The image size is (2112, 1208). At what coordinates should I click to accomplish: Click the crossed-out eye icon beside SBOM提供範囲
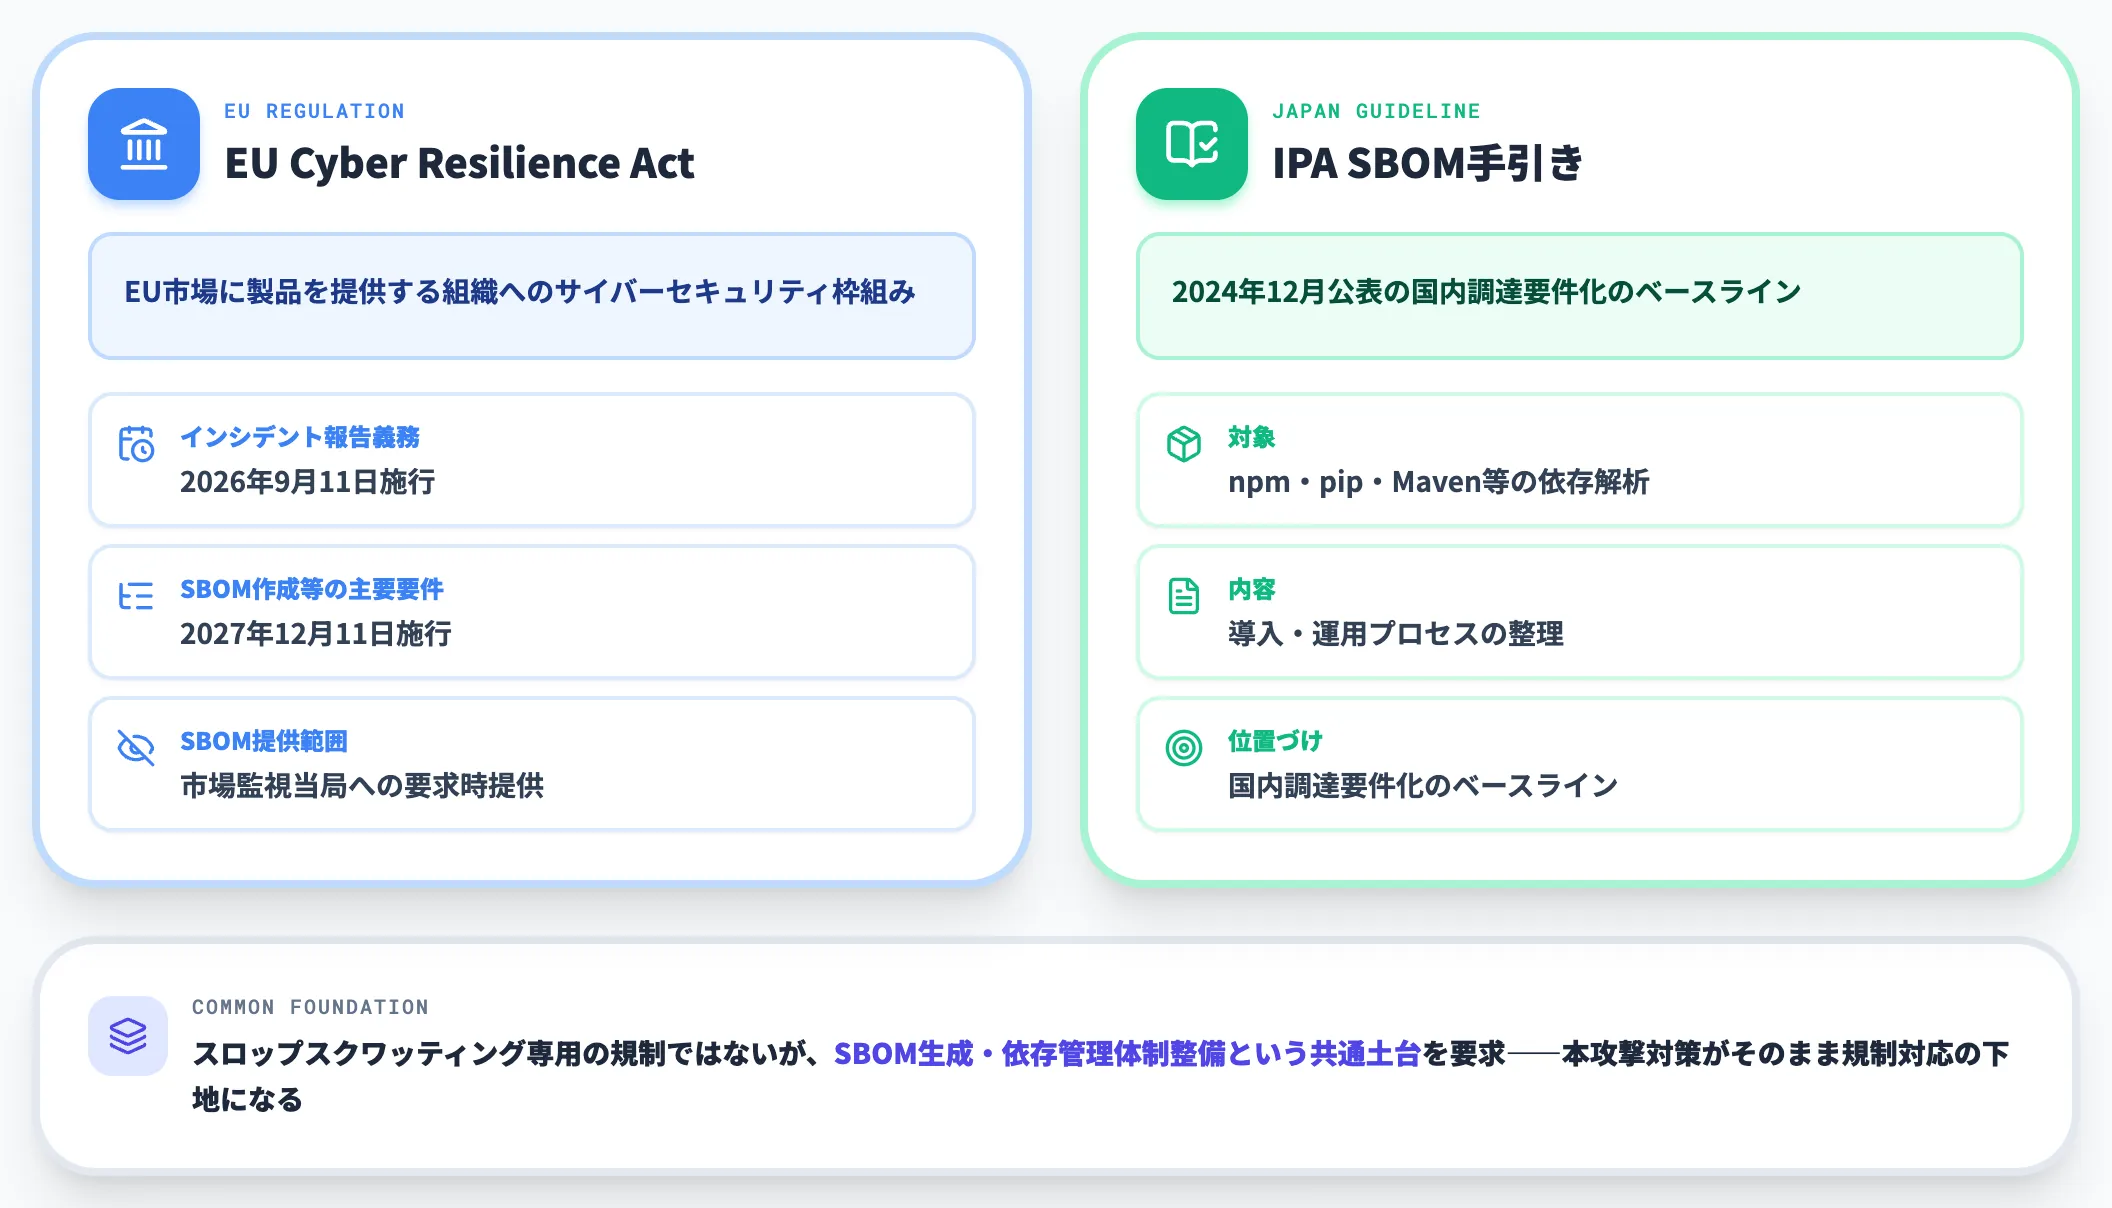(136, 748)
